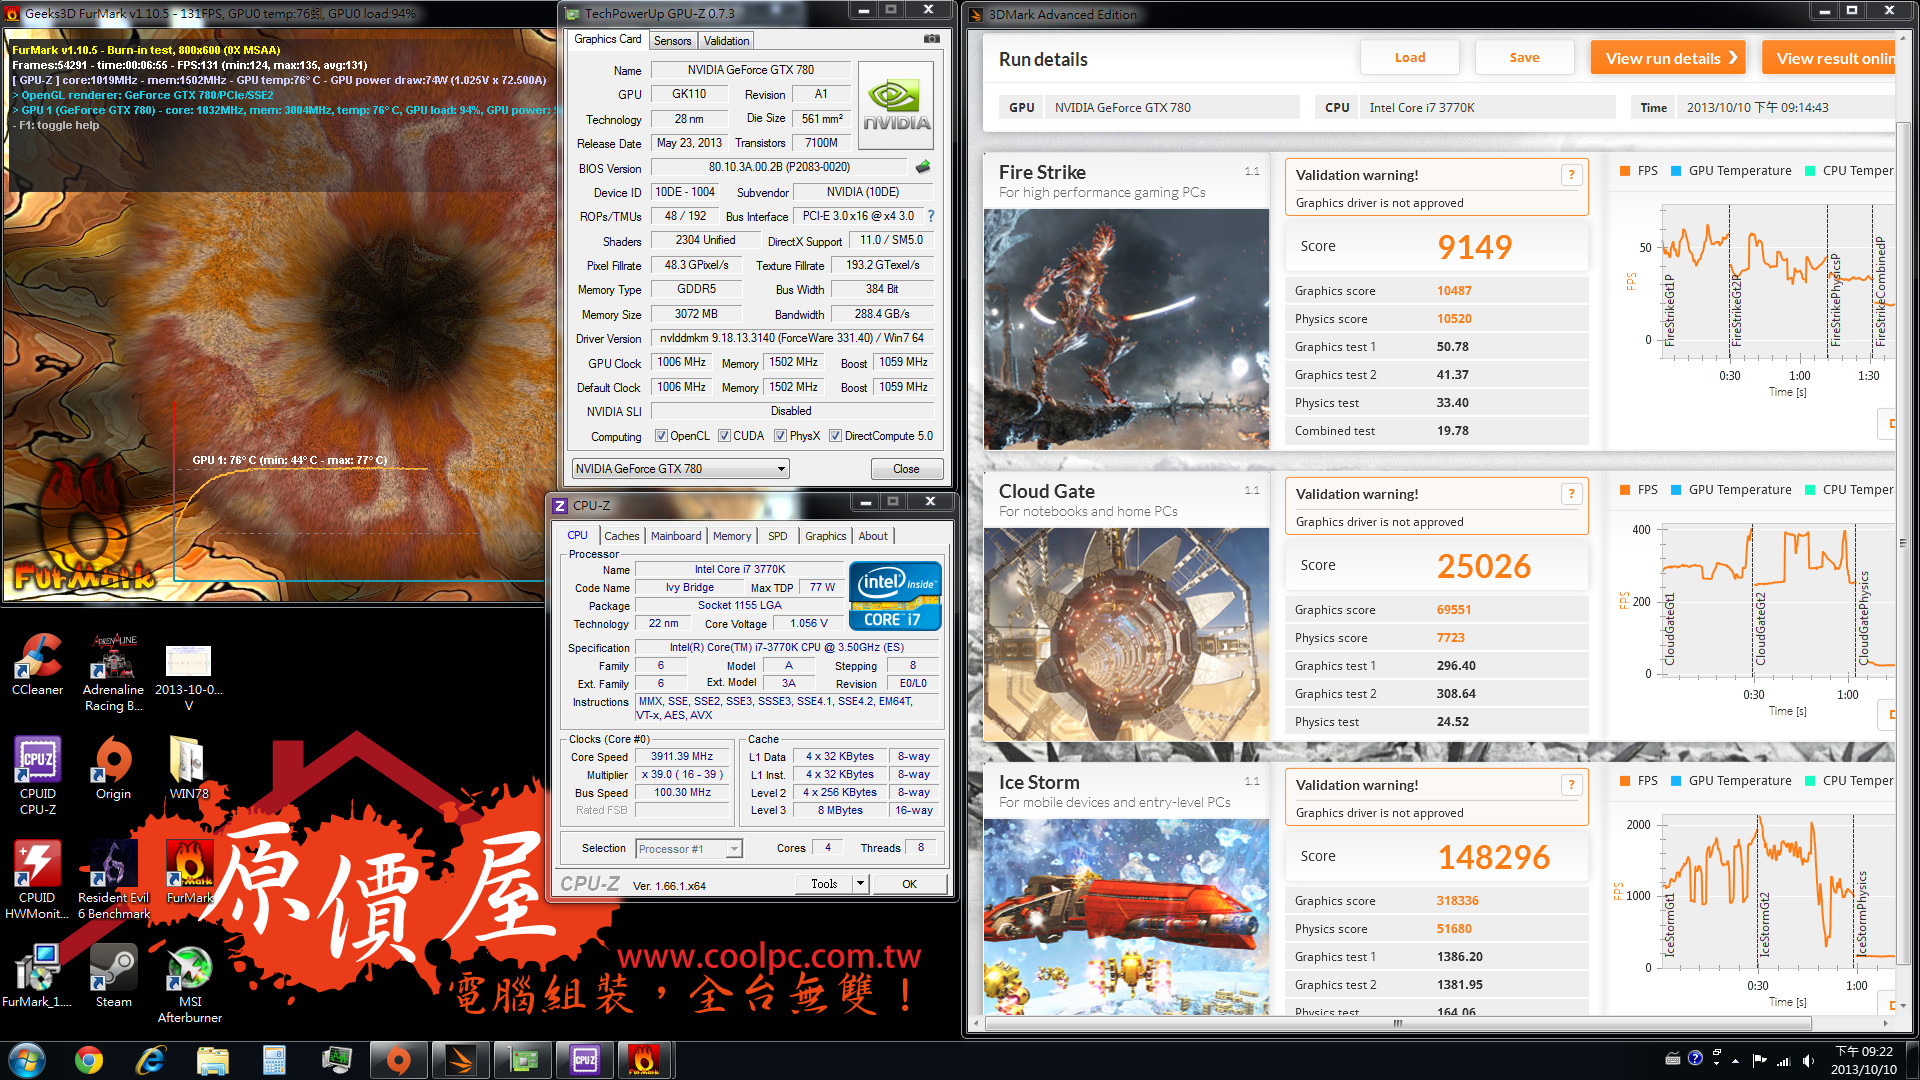
Task: Switch to 3DMark via its taskbar button
Action: tap(461, 1060)
